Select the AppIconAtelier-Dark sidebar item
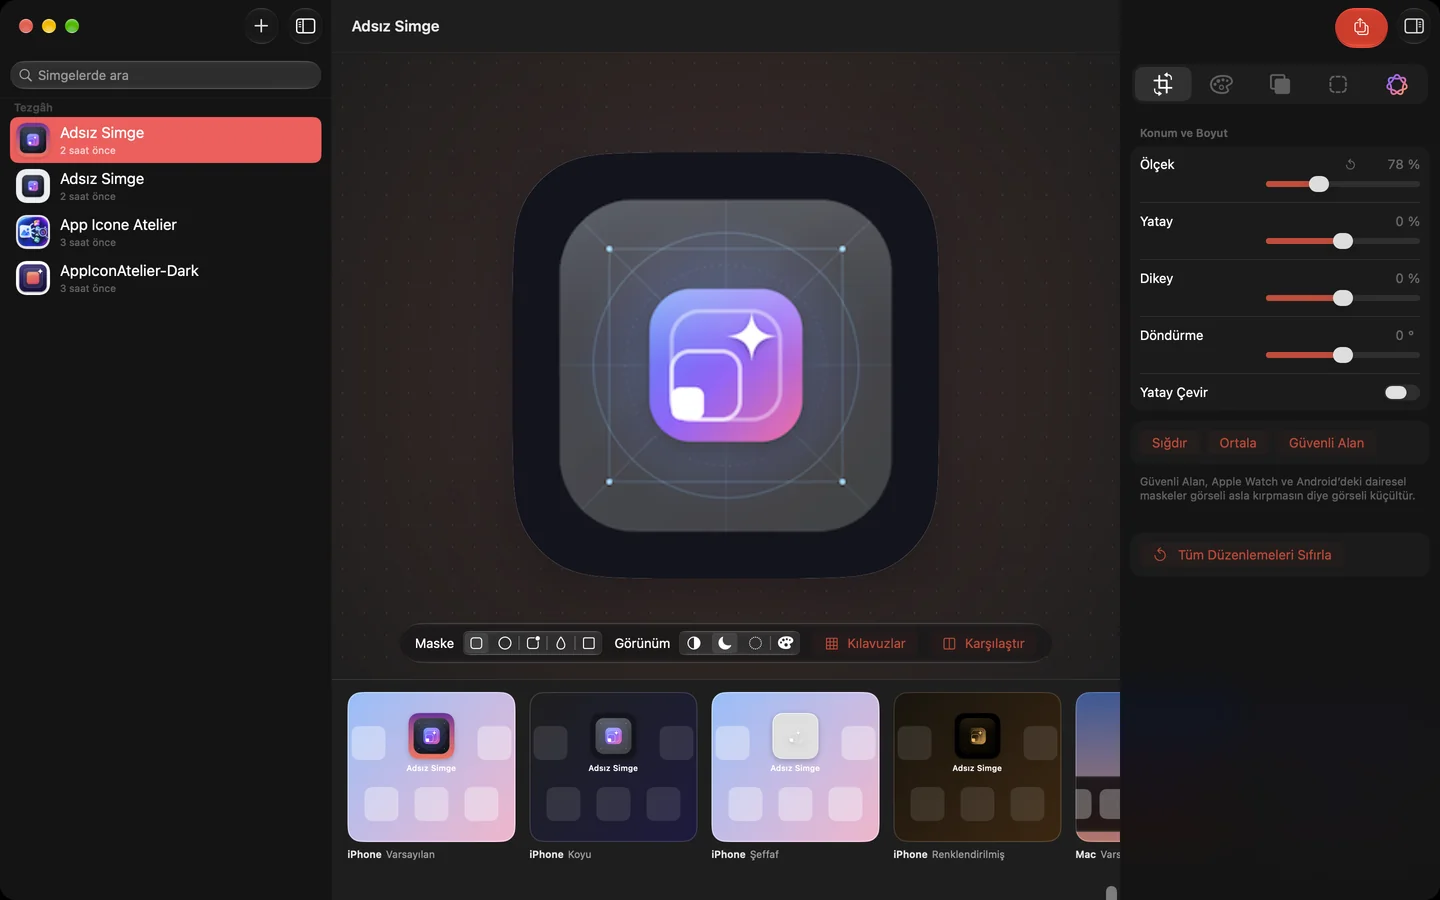This screenshot has height=900, width=1440. click(x=166, y=278)
